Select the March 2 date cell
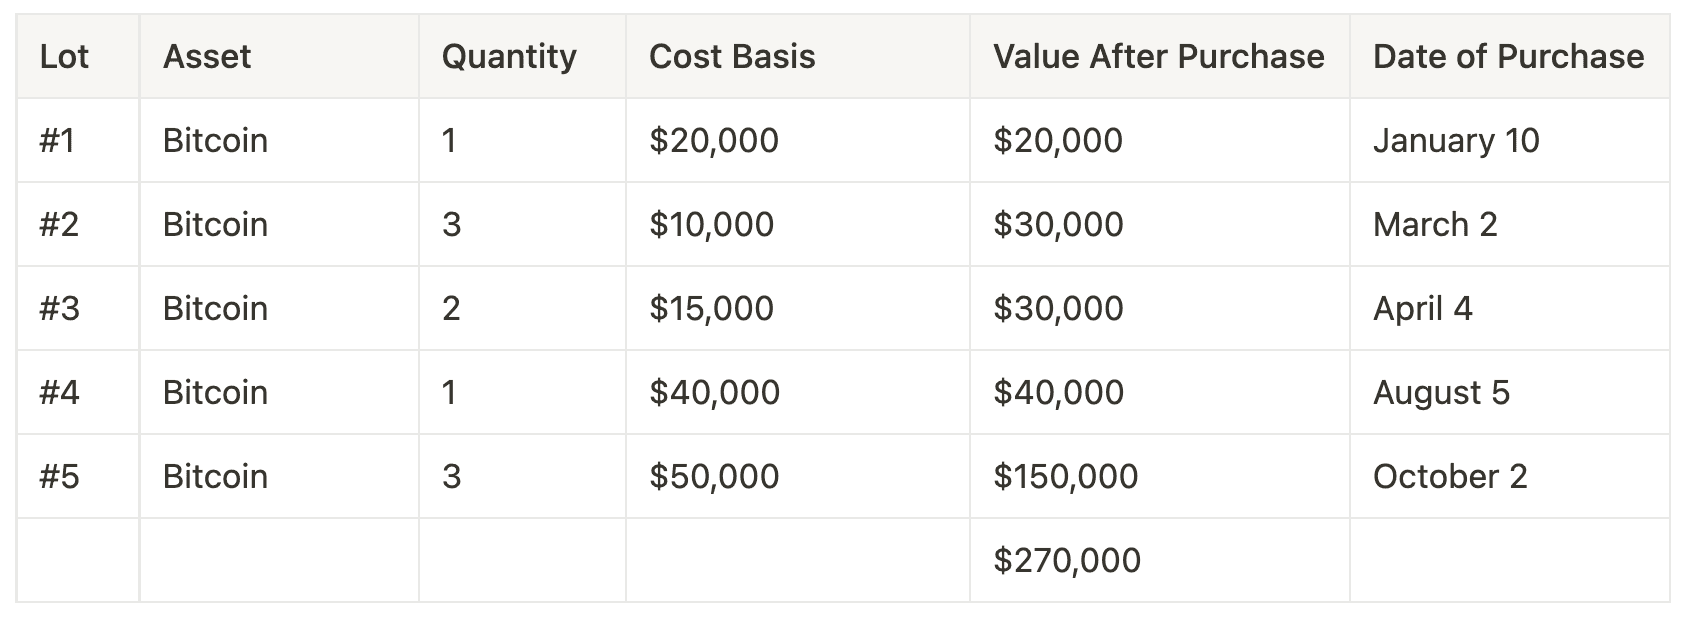 pyautogui.click(x=1435, y=225)
